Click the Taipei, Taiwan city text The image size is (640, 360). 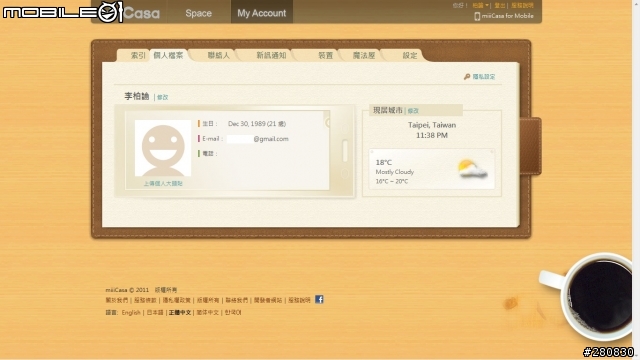tap(432, 125)
